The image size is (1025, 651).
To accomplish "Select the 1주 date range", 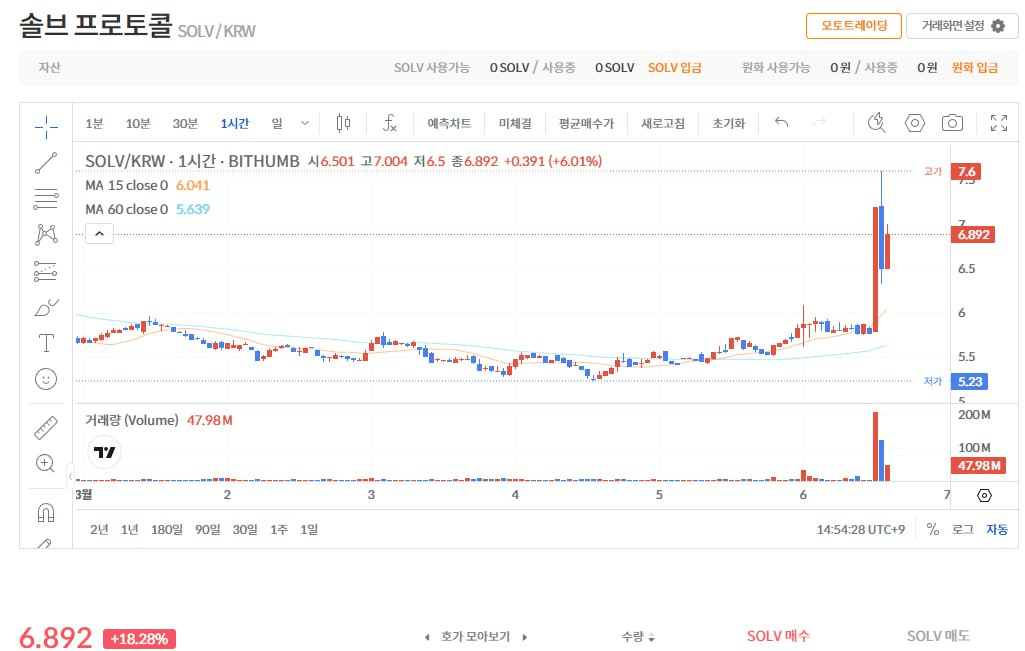I will tap(279, 529).
